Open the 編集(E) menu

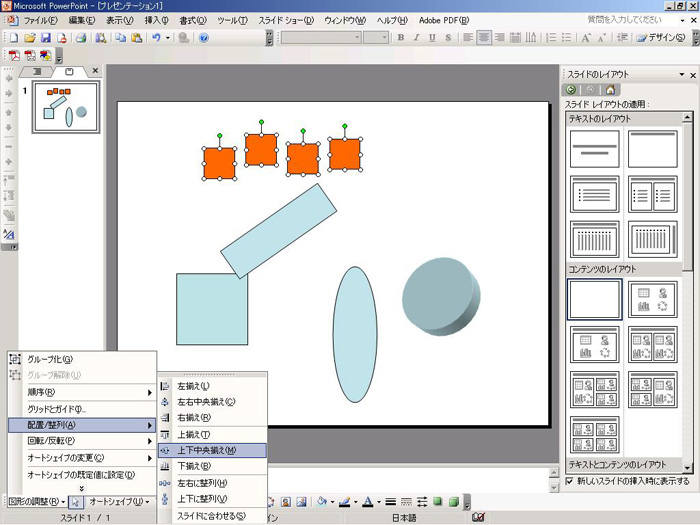pos(82,20)
